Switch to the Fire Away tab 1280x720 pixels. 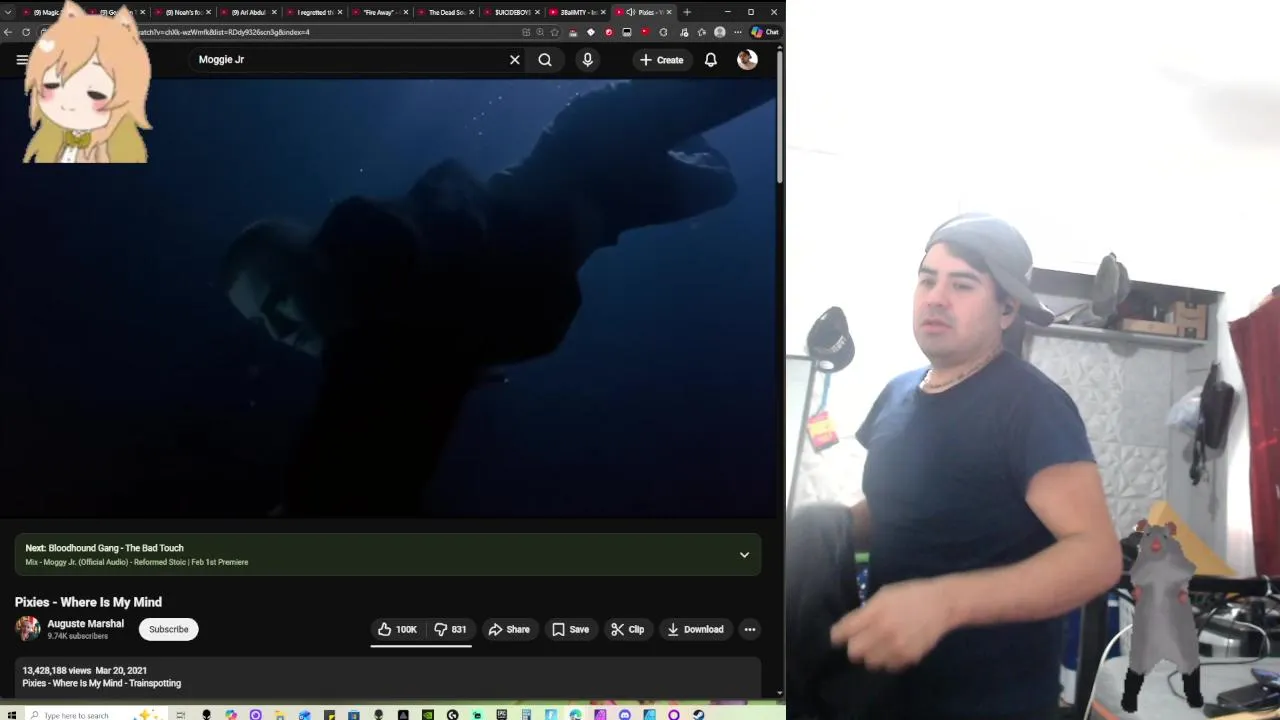[380, 12]
